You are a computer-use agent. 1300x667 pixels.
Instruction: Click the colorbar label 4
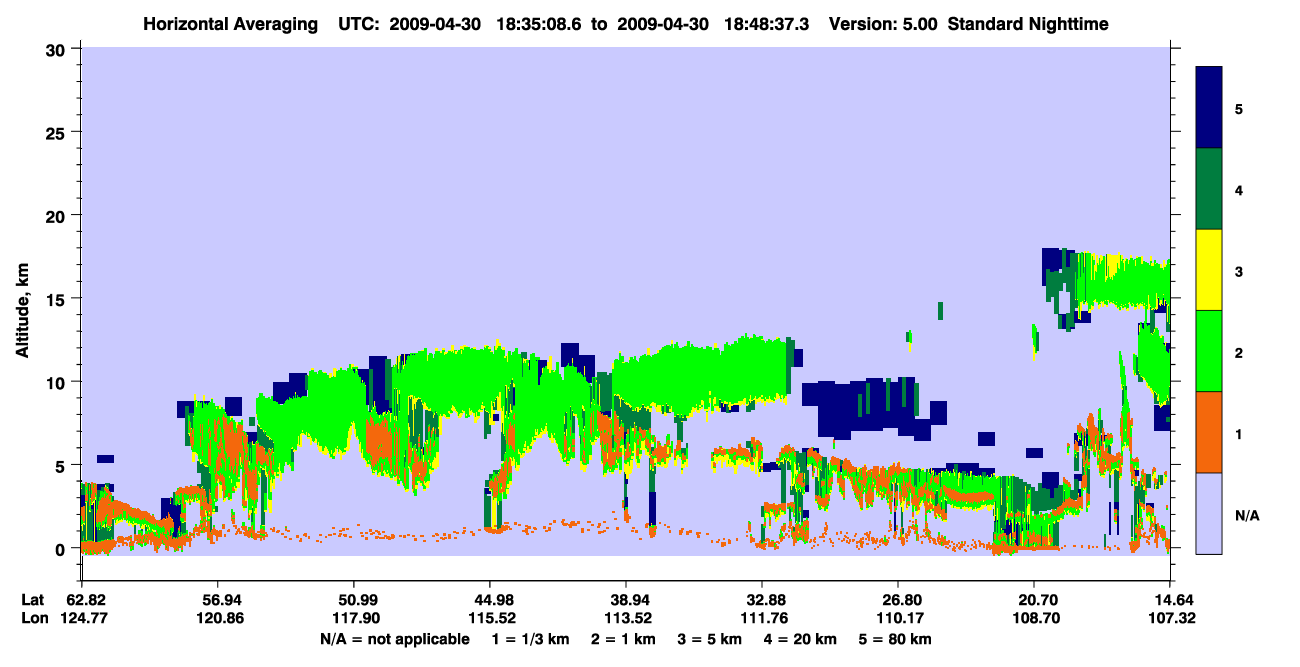pyautogui.click(x=1239, y=189)
